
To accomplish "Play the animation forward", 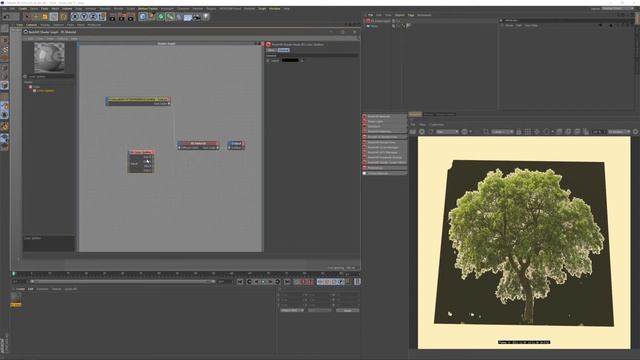I will (x=270, y=282).
